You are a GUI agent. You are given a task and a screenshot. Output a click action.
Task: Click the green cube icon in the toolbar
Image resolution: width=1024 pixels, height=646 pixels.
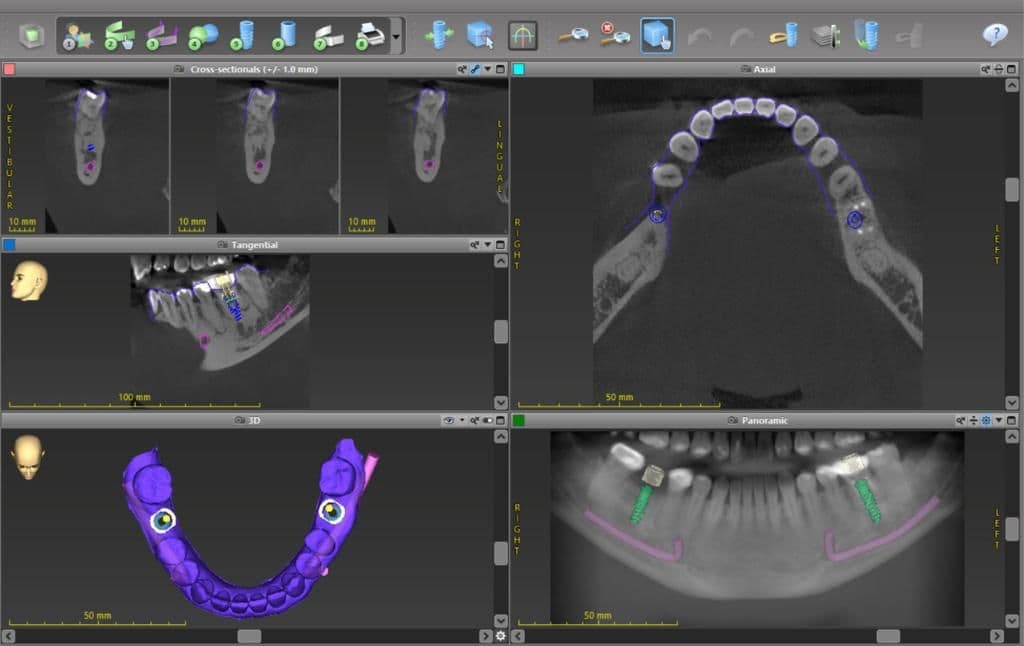(x=31, y=37)
